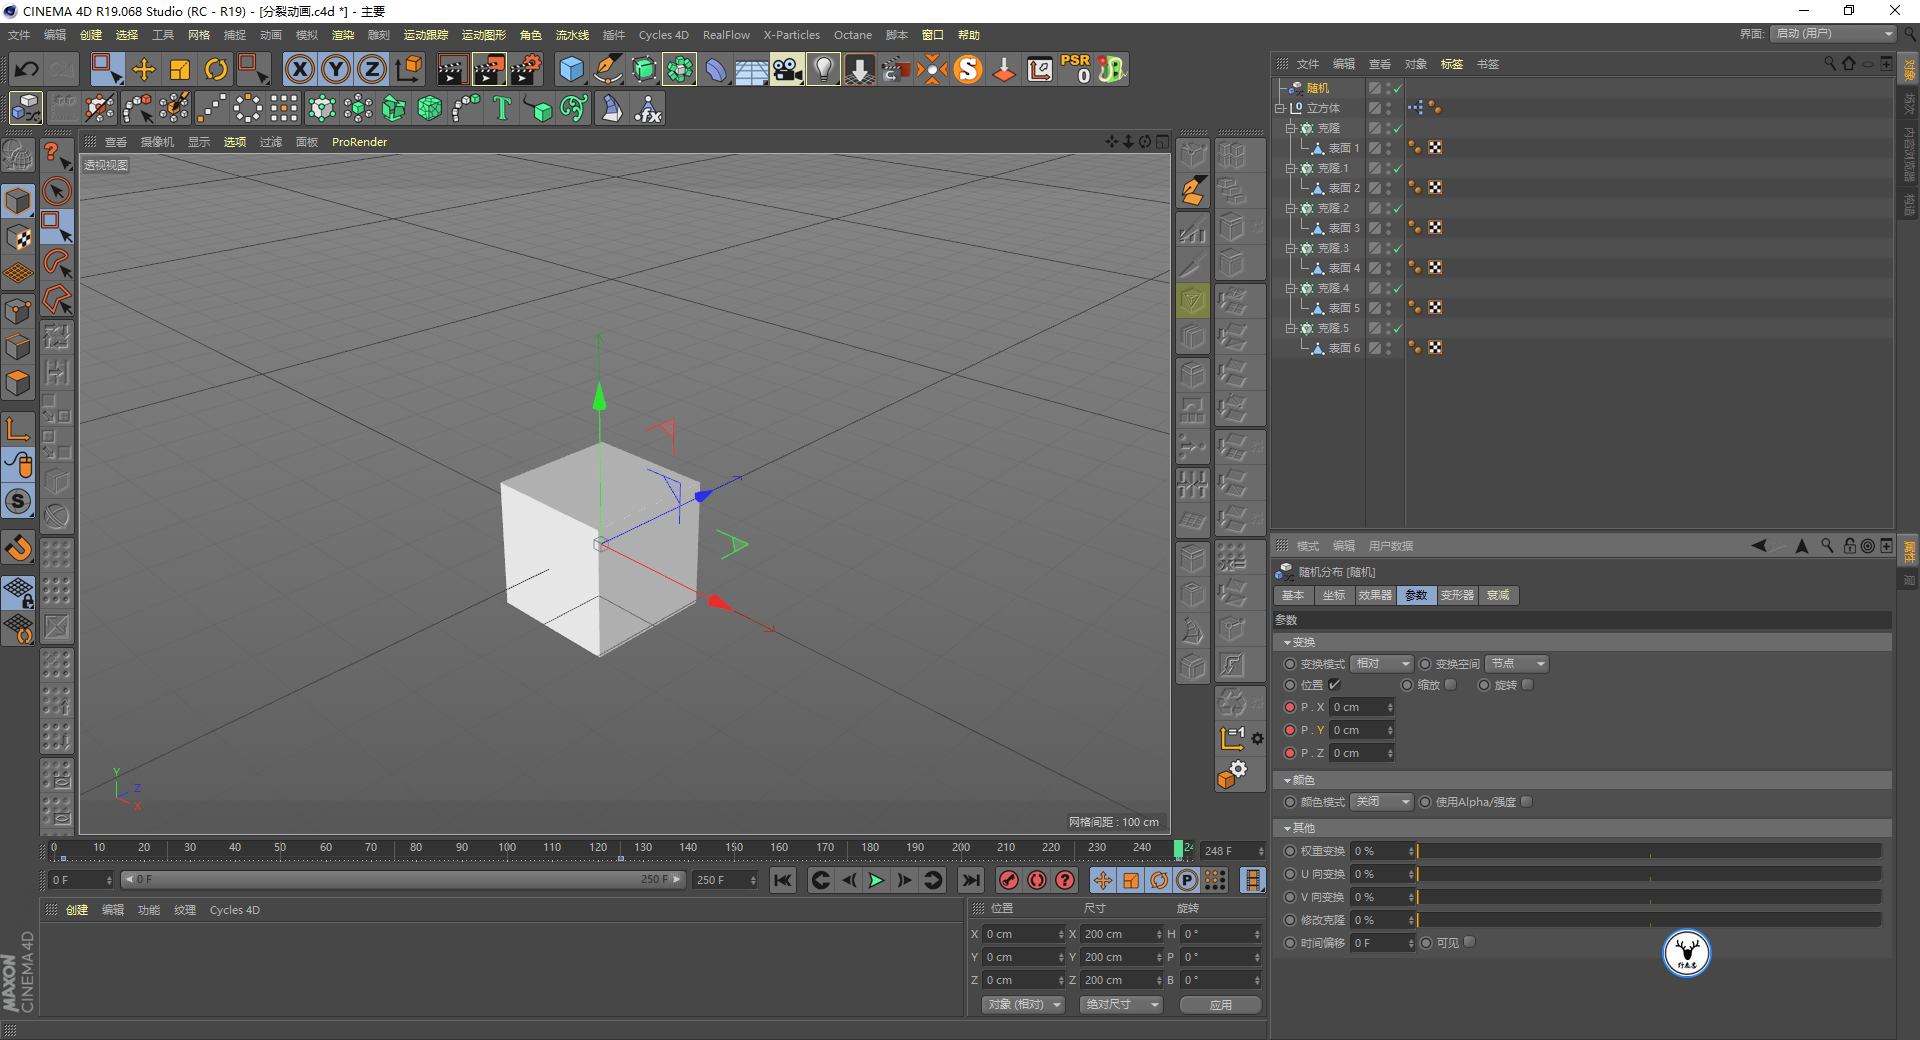Screen dimensions: 1920x1040
Task: Select the Rotate tool icon
Action: coord(216,69)
